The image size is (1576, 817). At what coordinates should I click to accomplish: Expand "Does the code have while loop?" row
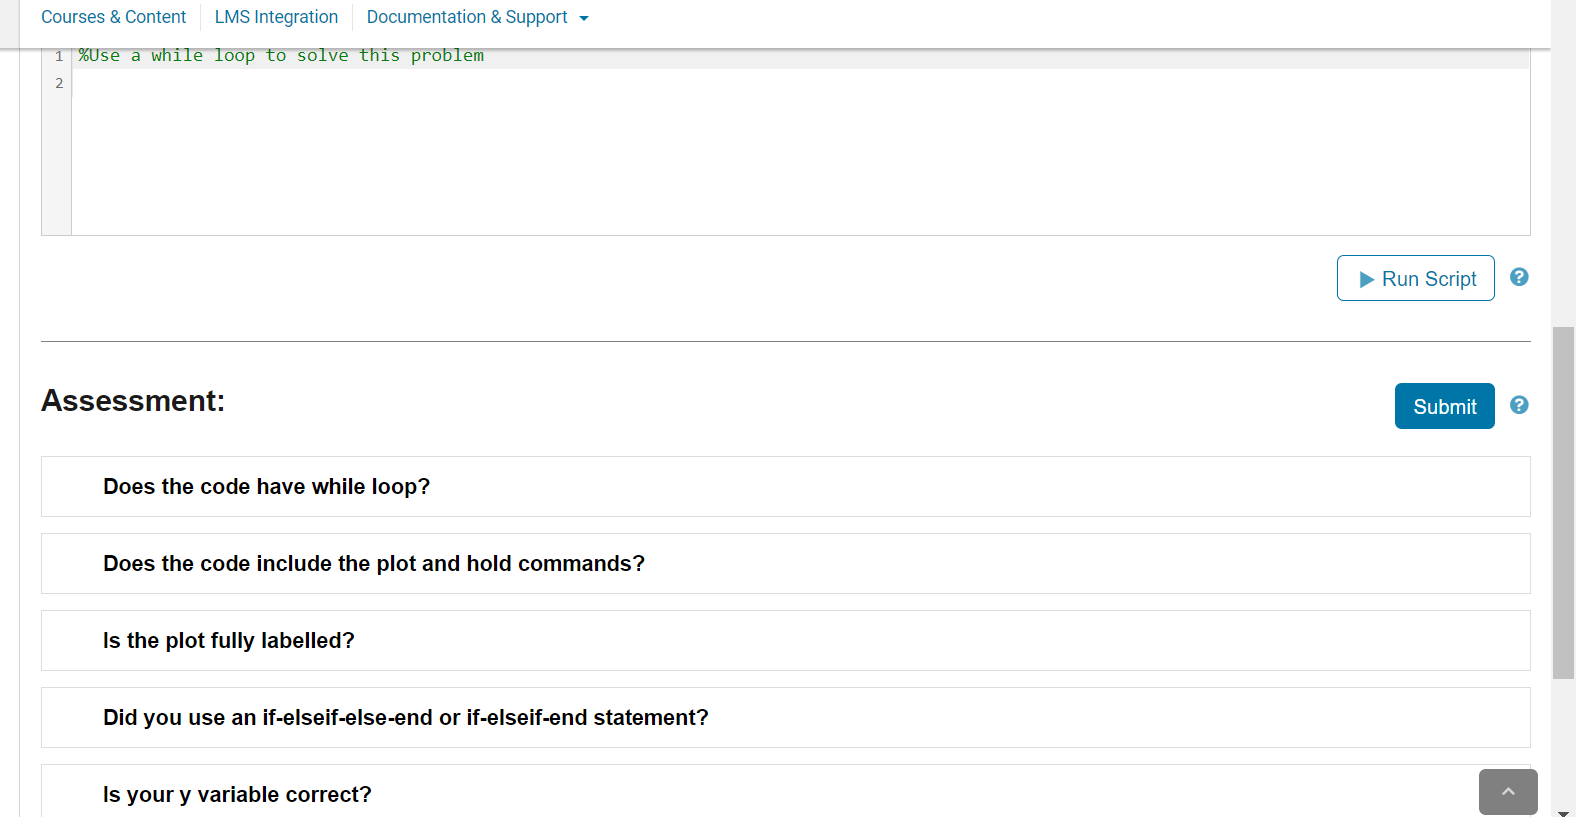(x=266, y=487)
